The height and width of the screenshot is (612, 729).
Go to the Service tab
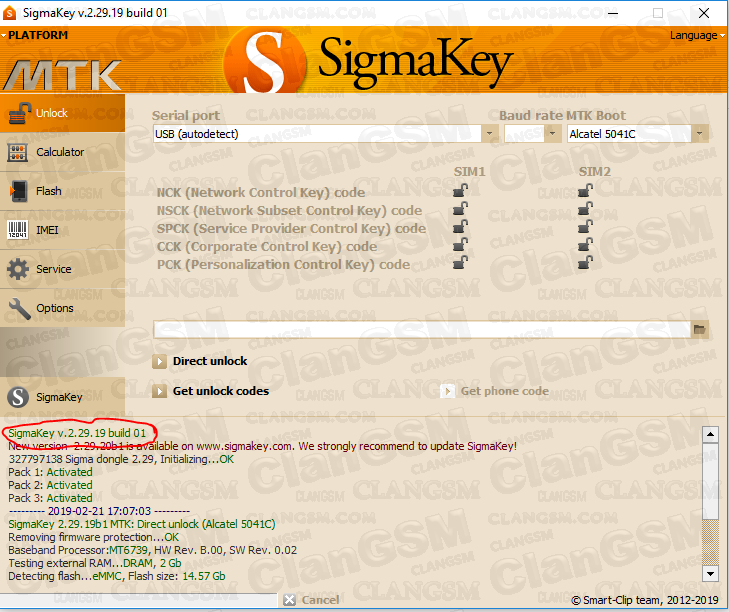click(62, 269)
